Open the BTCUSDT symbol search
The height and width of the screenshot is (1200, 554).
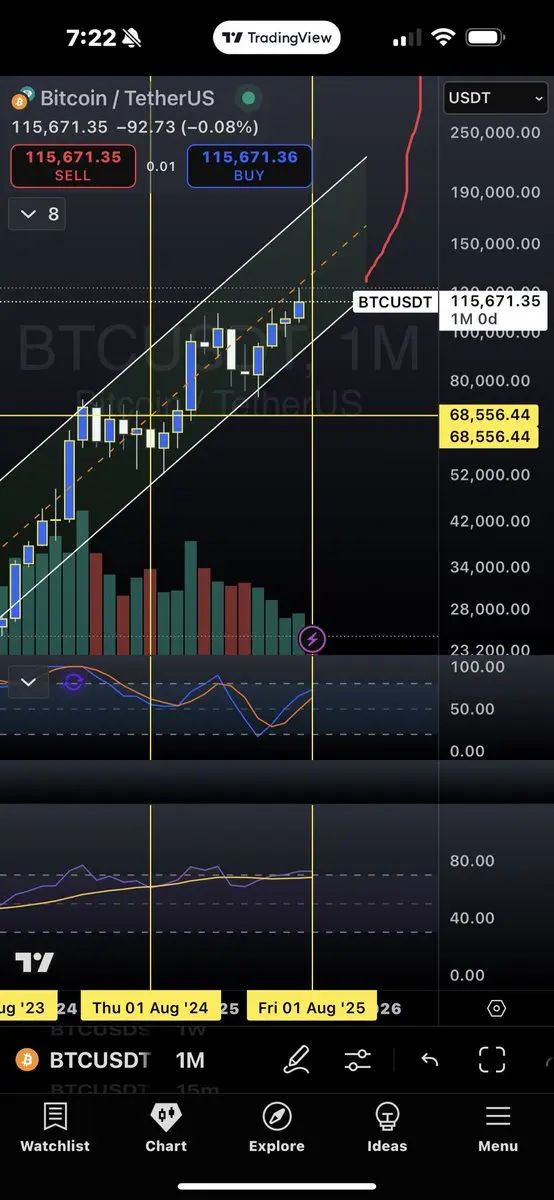100,1060
